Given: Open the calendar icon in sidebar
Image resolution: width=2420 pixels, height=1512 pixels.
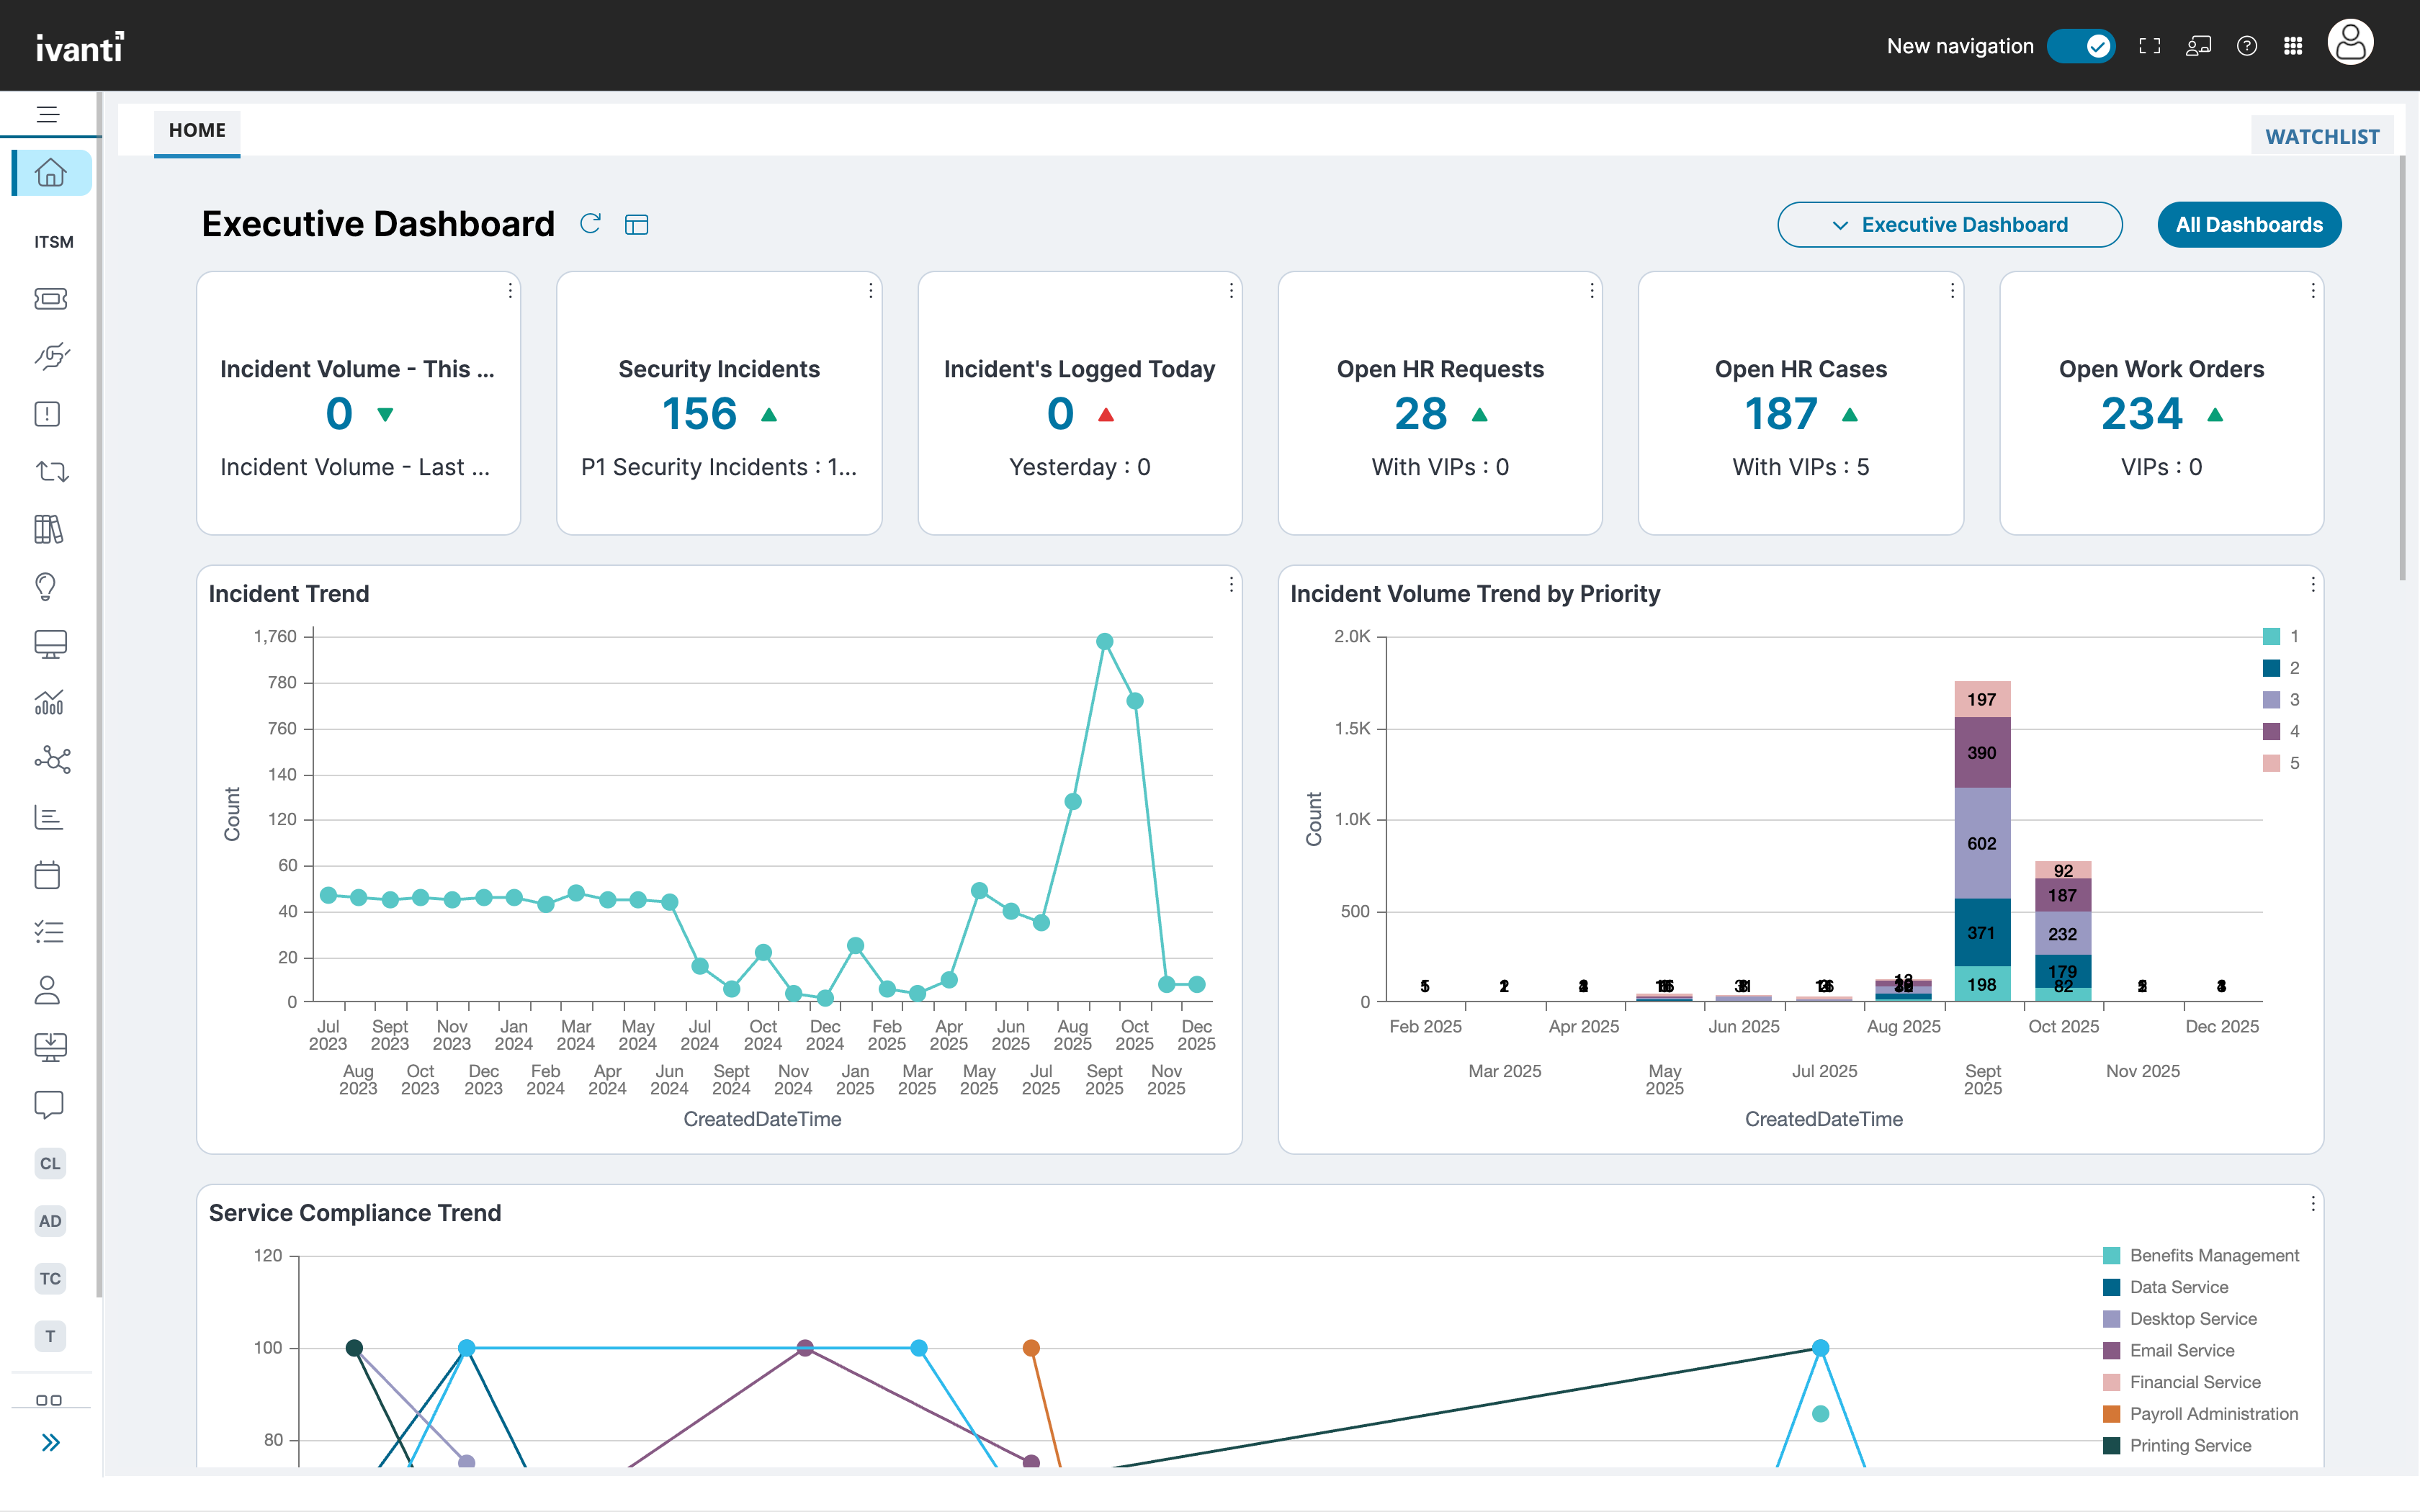Looking at the screenshot, I should (48, 875).
